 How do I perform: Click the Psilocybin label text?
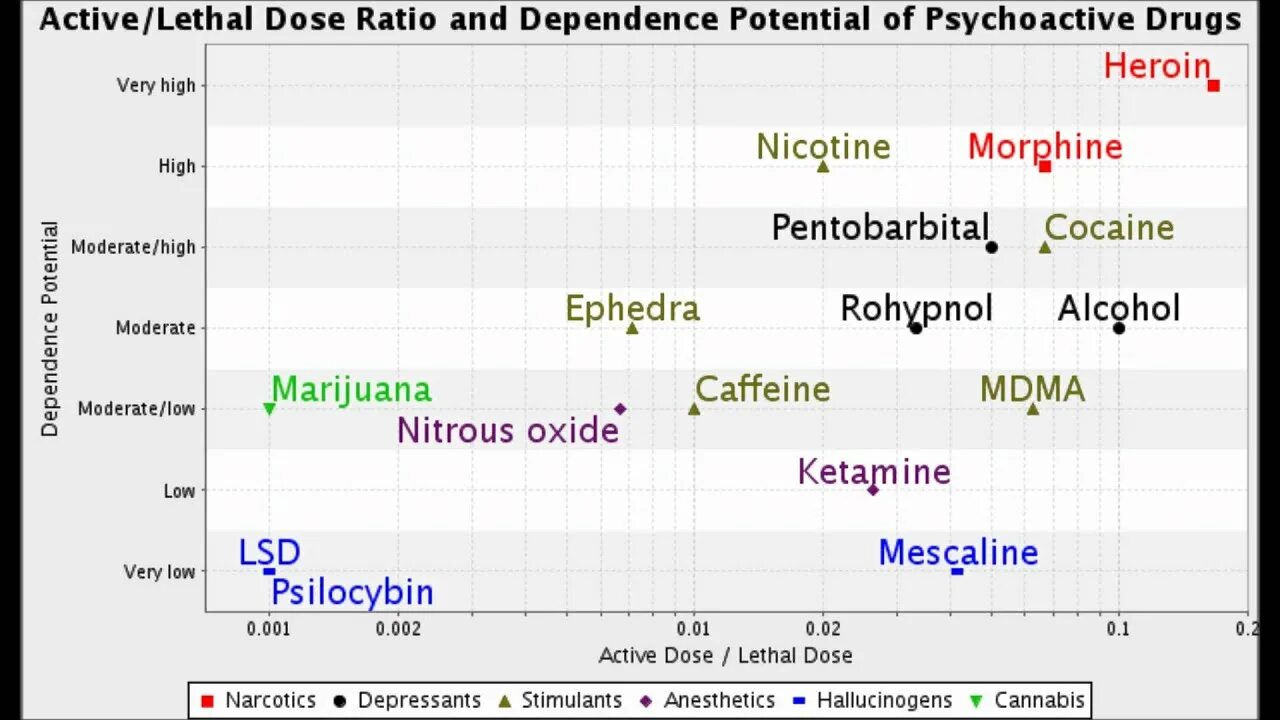pos(352,593)
